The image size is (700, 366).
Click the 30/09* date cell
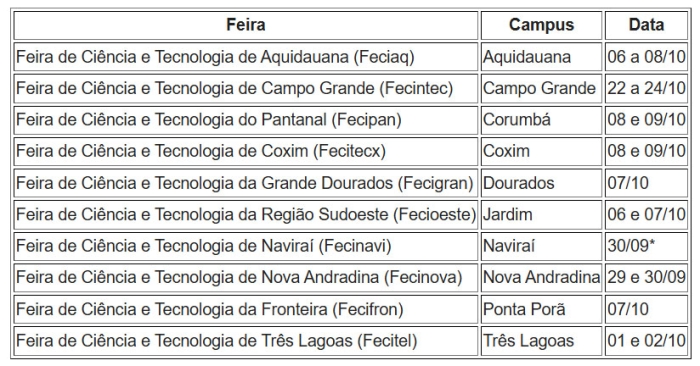point(646,246)
